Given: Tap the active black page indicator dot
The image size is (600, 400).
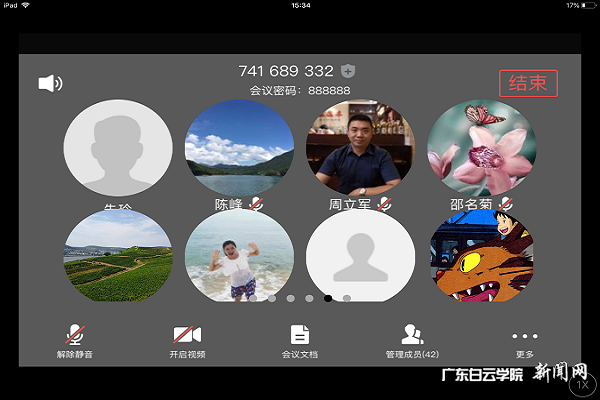Looking at the screenshot, I should click(328, 298).
